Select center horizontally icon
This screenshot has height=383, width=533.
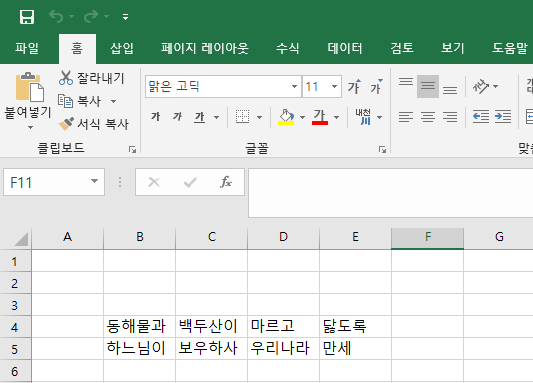(x=428, y=117)
